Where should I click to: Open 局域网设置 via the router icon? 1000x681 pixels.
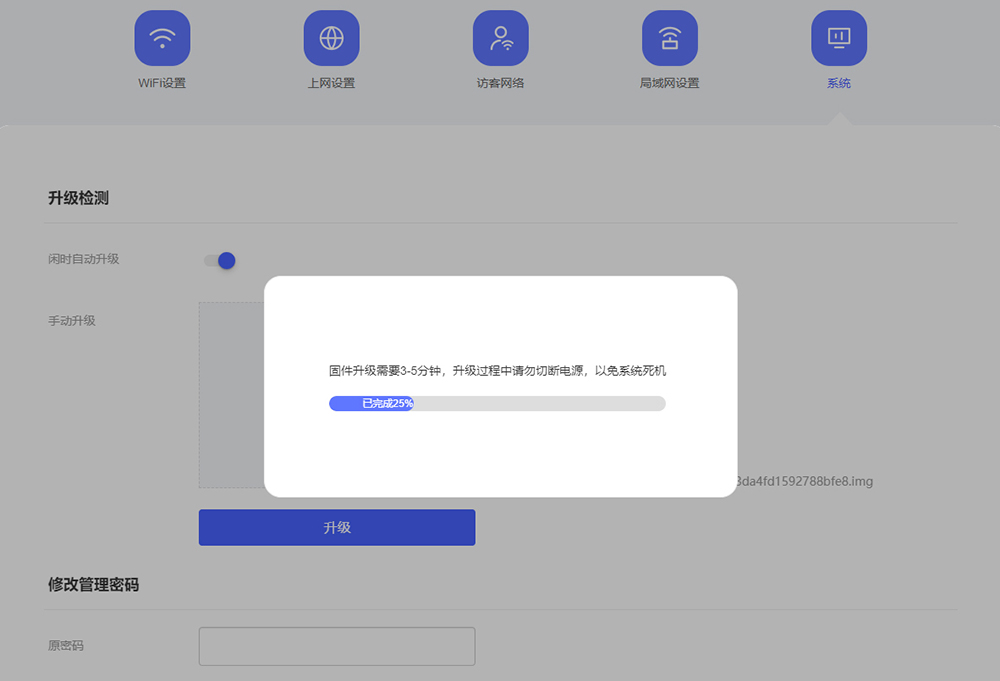[x=669, y=37]
